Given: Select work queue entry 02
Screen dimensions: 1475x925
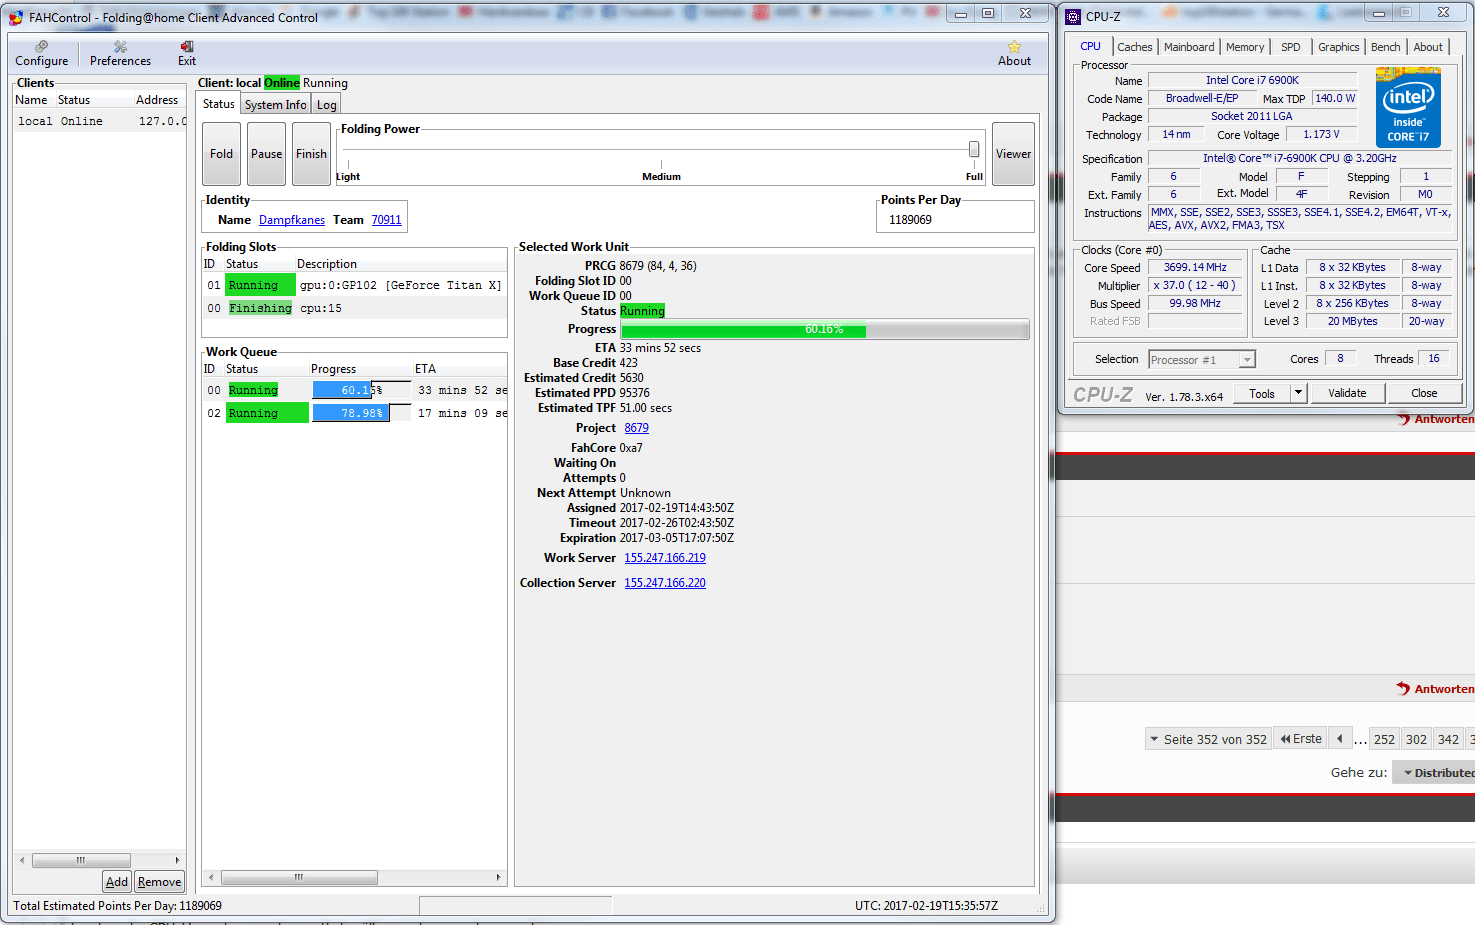Looking at the screenshot, I should click(354, 413).
